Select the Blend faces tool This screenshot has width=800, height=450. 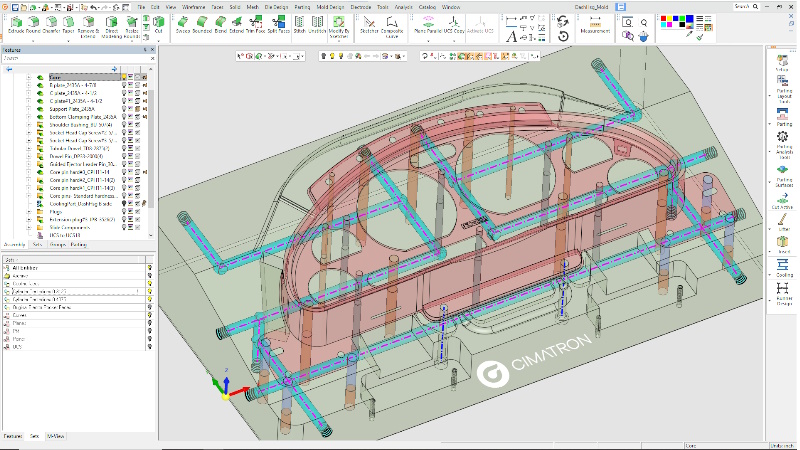click(x=220, y=24)
